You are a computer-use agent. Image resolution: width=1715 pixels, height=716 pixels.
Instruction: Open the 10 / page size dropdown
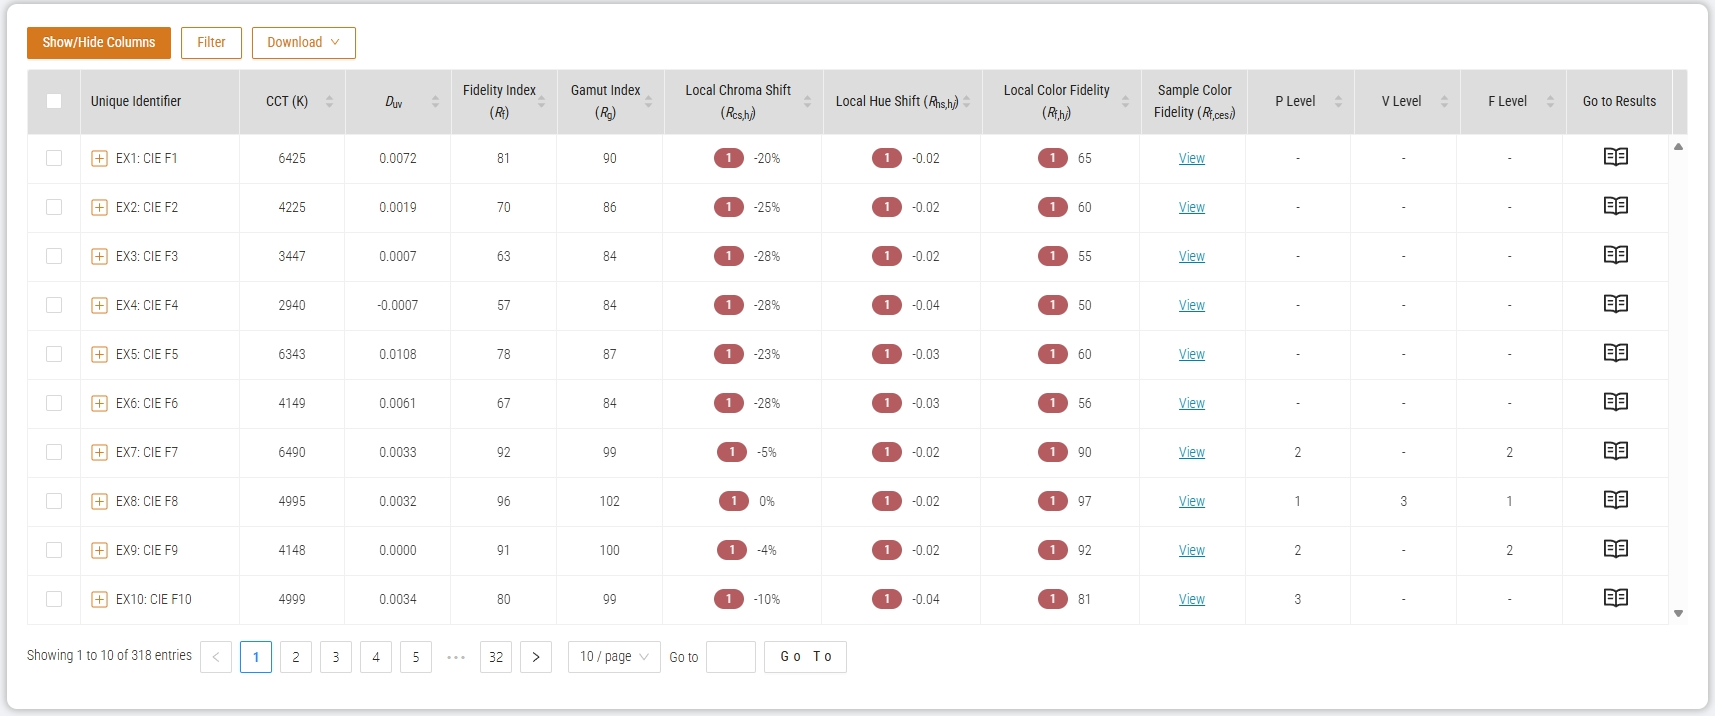[x=614, y=657]
